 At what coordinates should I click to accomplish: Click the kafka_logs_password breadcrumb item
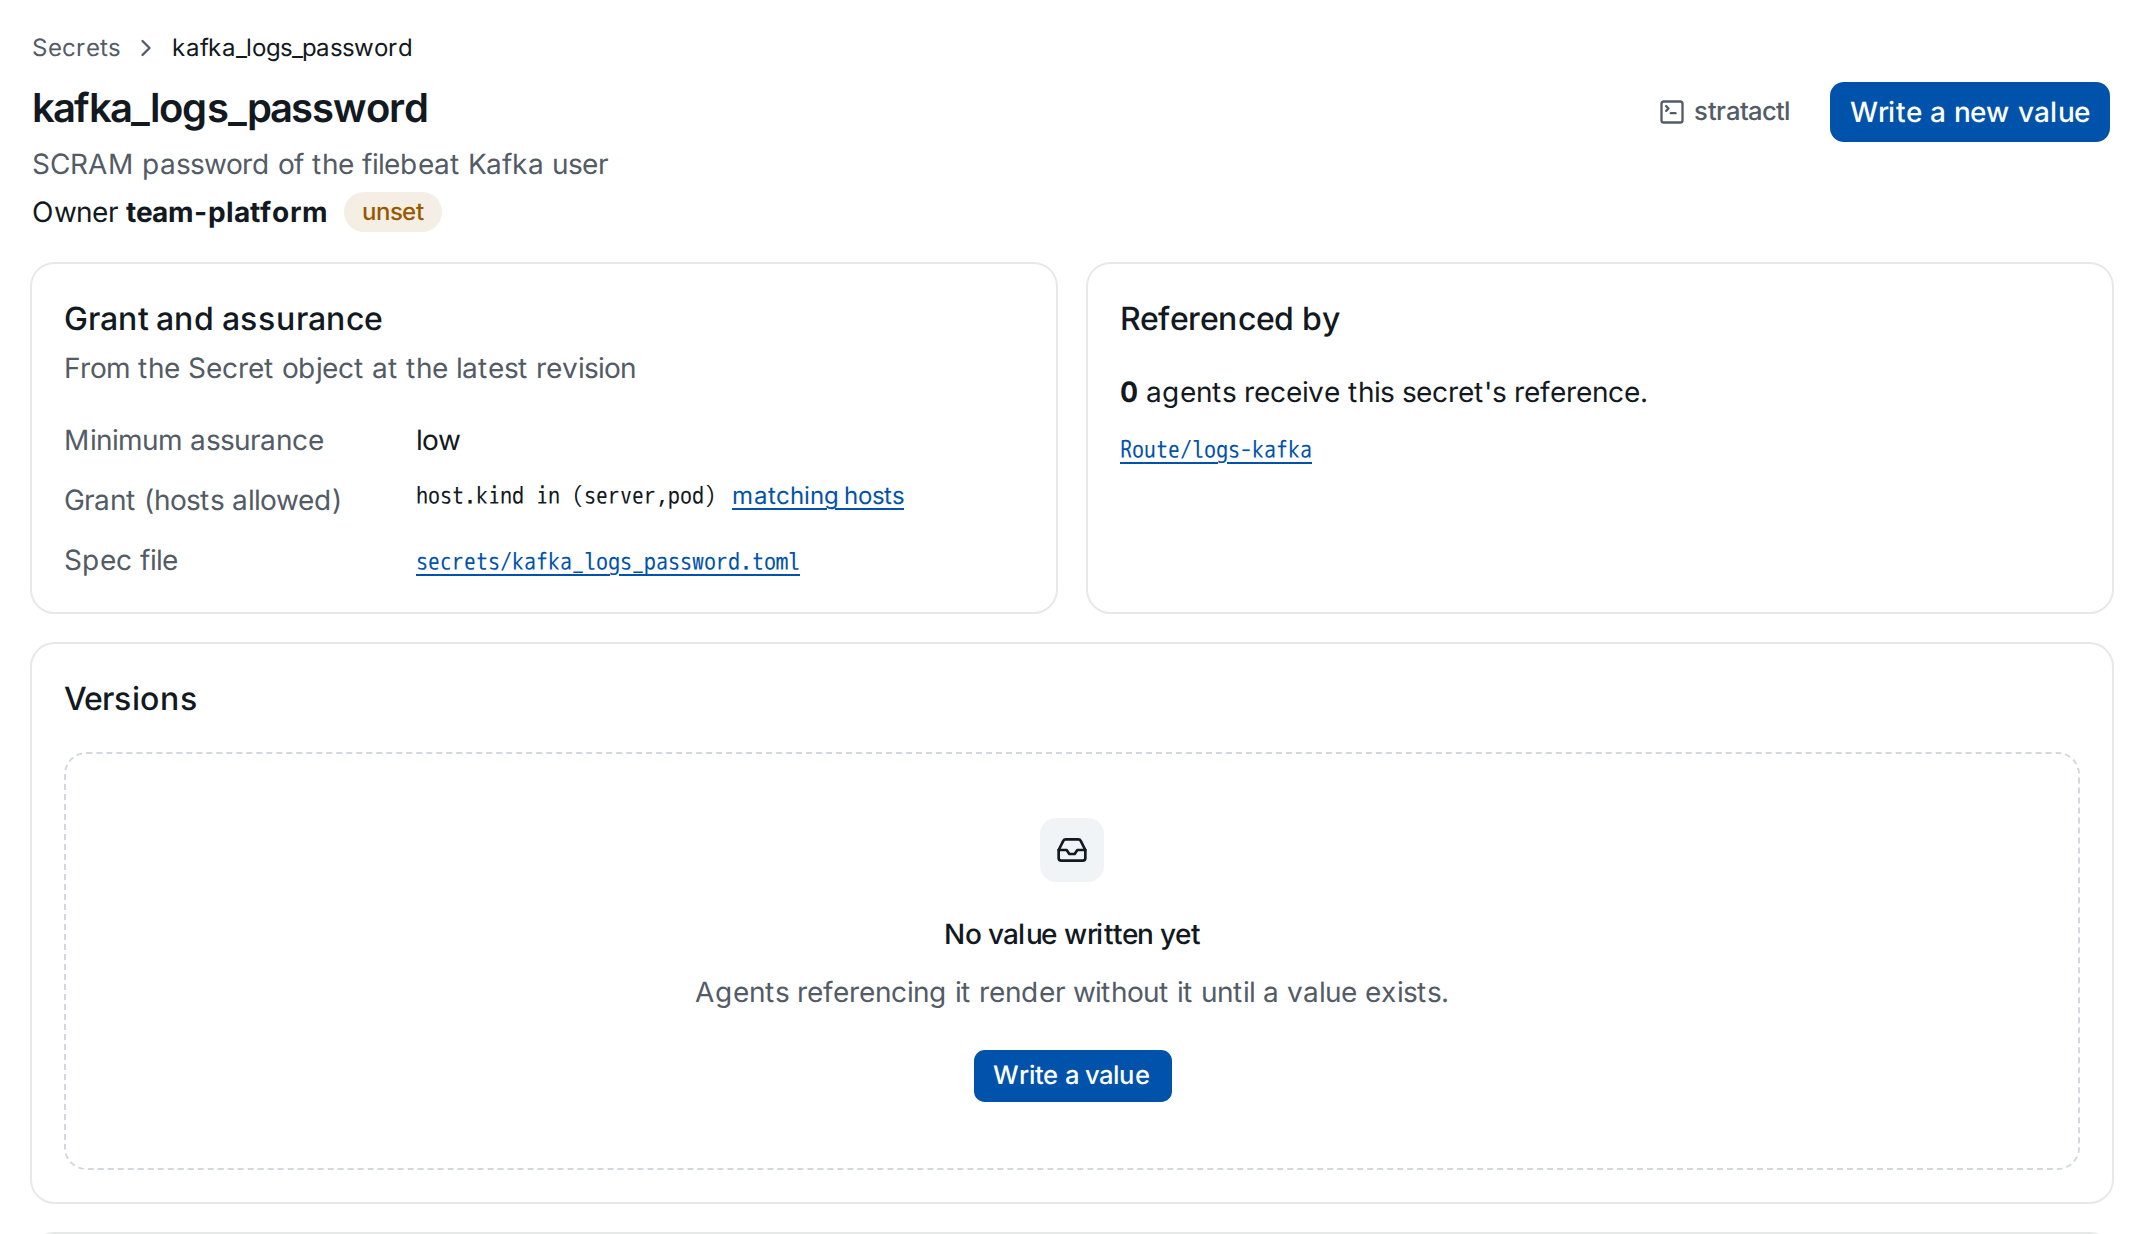292,48
